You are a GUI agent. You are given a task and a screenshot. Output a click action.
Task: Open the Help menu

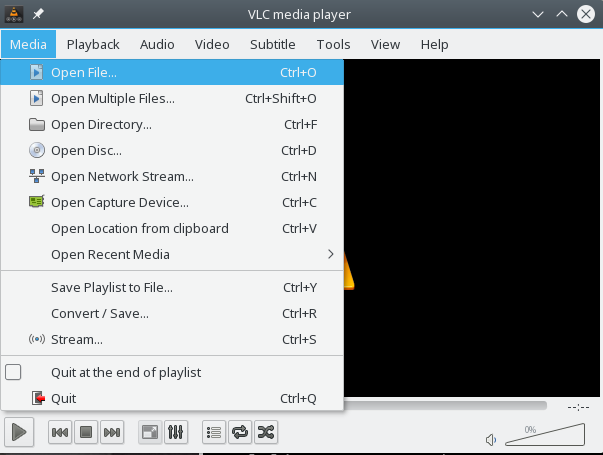pyautogui.click(x=434, y=44)
